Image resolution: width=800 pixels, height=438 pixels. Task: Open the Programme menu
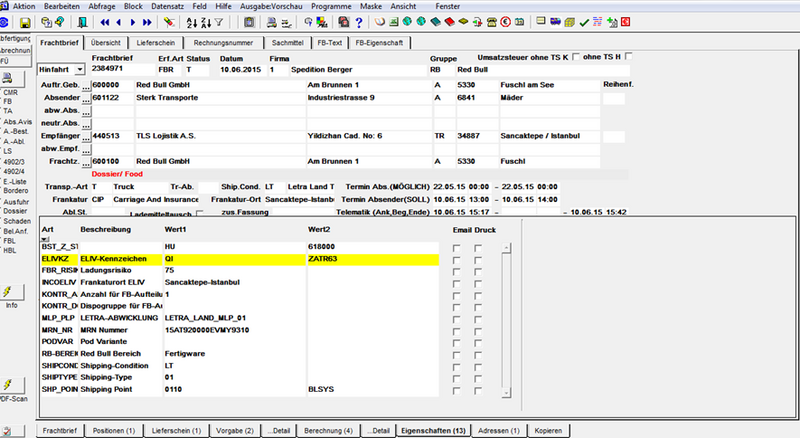pos(331,6)
